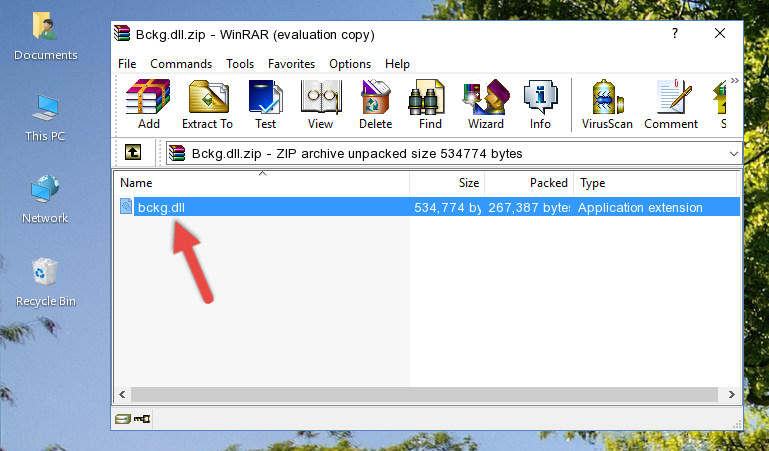Select the Recycle Bin desktop icon

tap(46, 283)
